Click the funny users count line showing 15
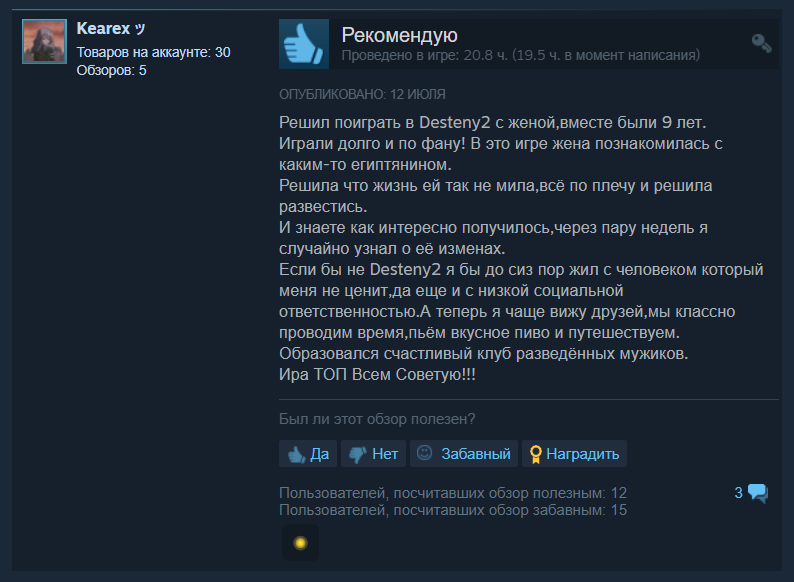Image resolution: width=794 pixels, height=582 pixels. click(x=453, y=510)
